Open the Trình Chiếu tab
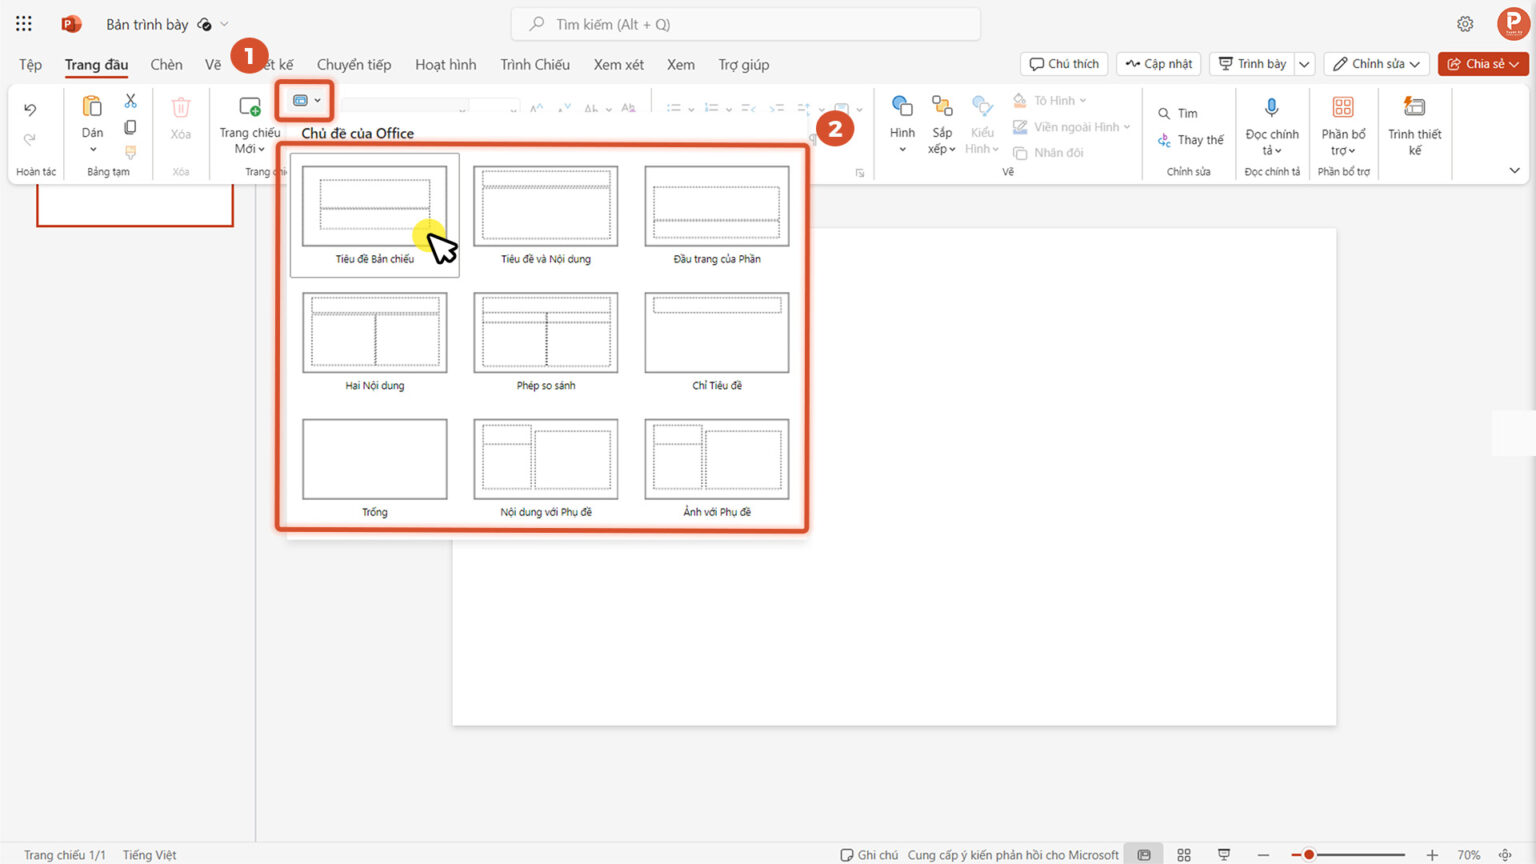The height and width of the screenshot is (864, 1536). tap(535, 64)
